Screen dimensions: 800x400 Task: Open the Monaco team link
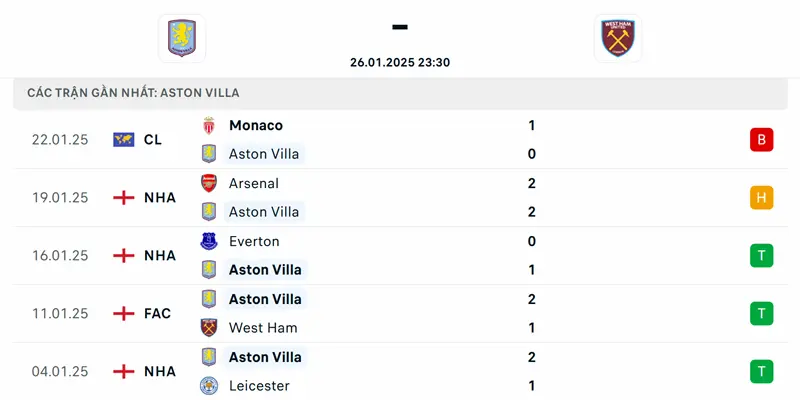tap(255, 126)
